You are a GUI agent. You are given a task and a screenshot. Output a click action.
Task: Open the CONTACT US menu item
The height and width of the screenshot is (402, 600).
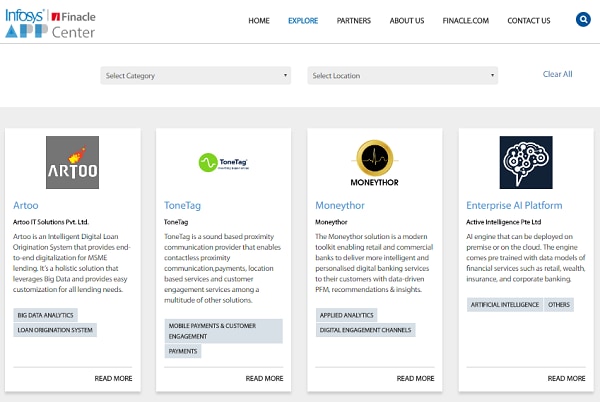528,21
